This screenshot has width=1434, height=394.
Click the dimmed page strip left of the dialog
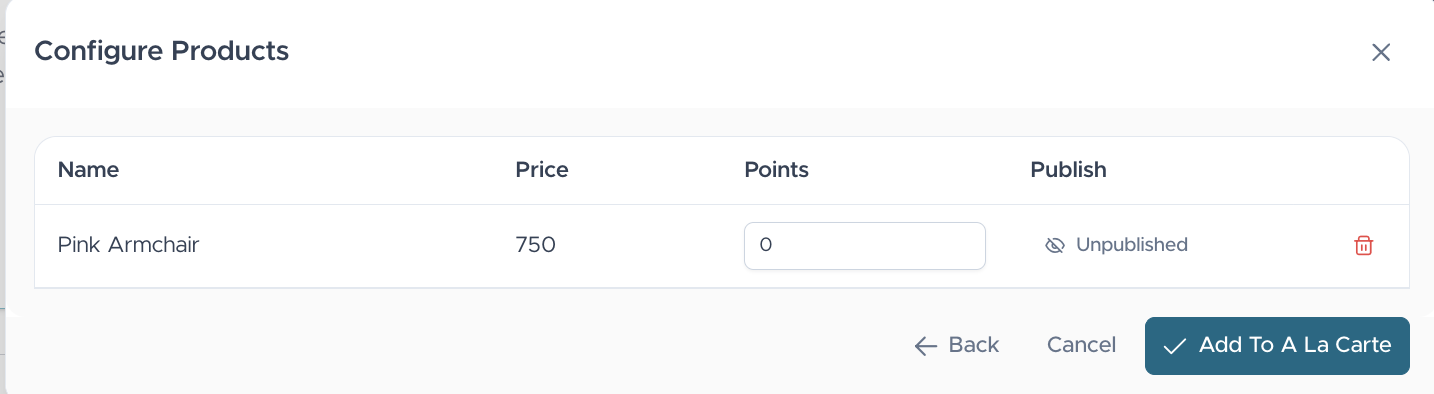3,200
